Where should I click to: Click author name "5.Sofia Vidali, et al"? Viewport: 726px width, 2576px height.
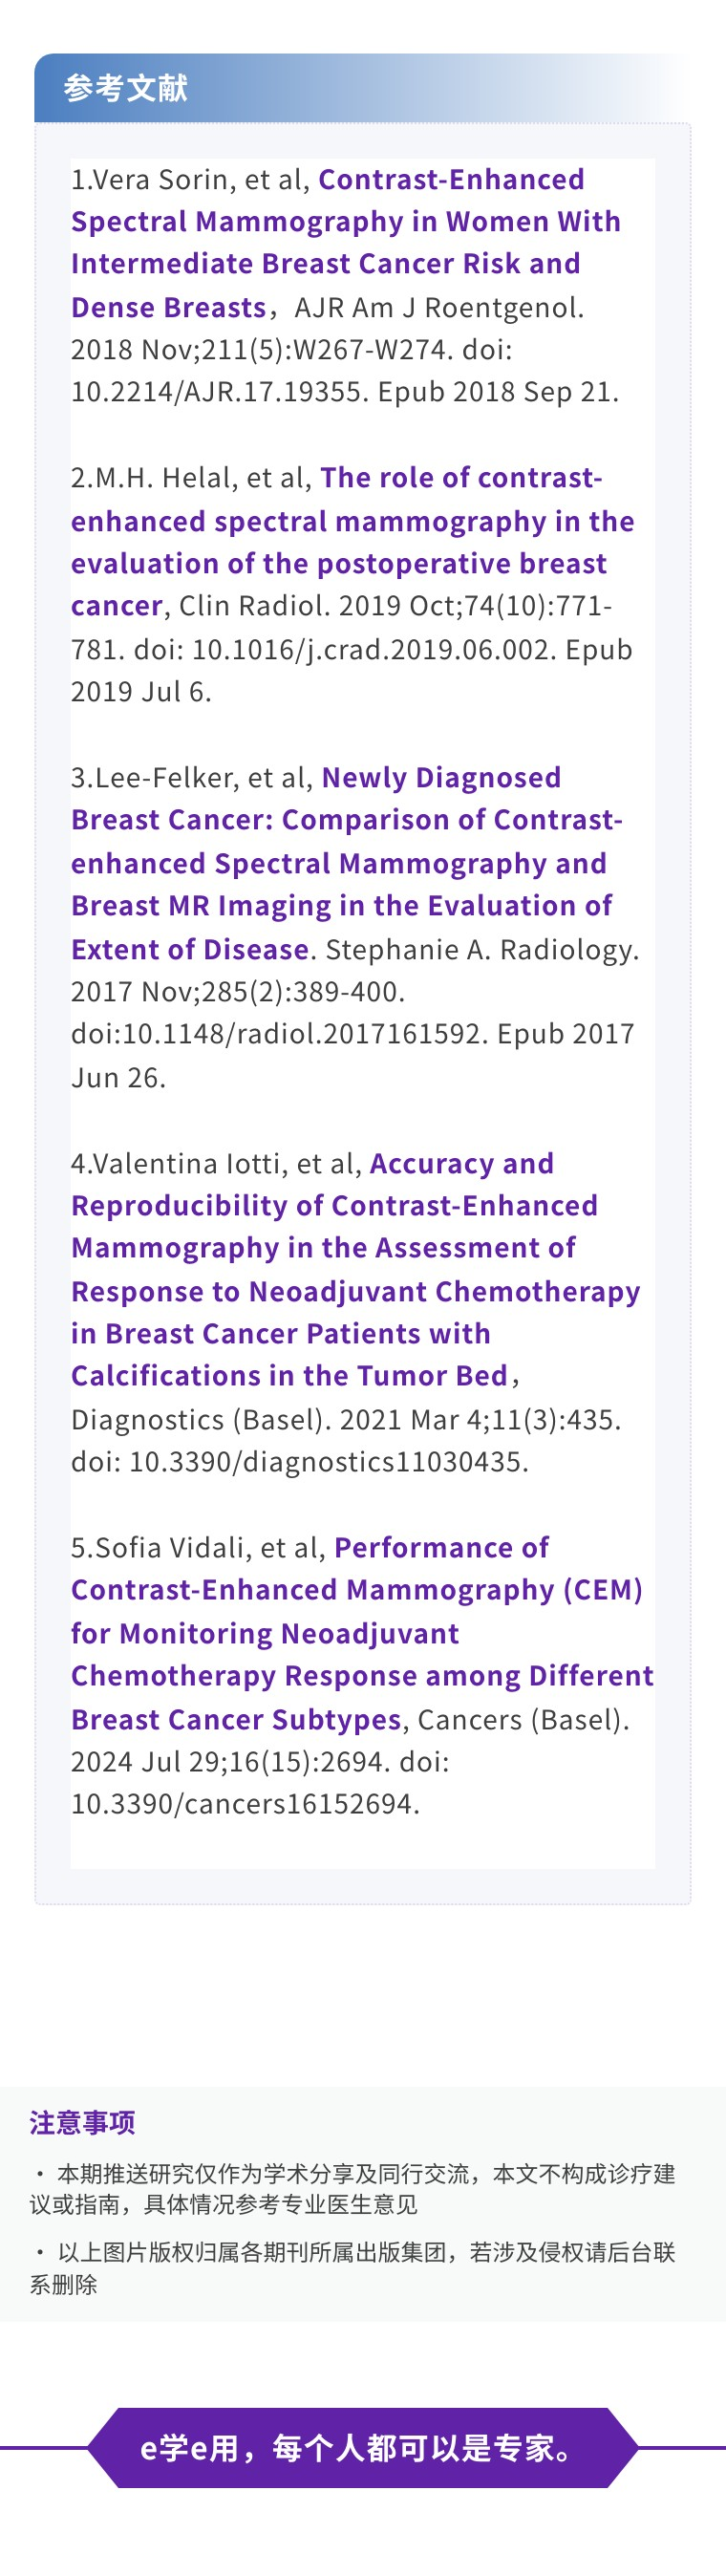pyautogui.click(x=198, y=1547)
